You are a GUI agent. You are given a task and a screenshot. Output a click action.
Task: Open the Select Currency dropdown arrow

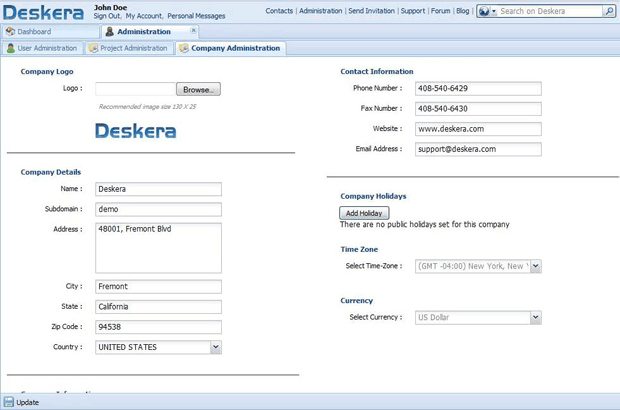click(x=535, y=317)
